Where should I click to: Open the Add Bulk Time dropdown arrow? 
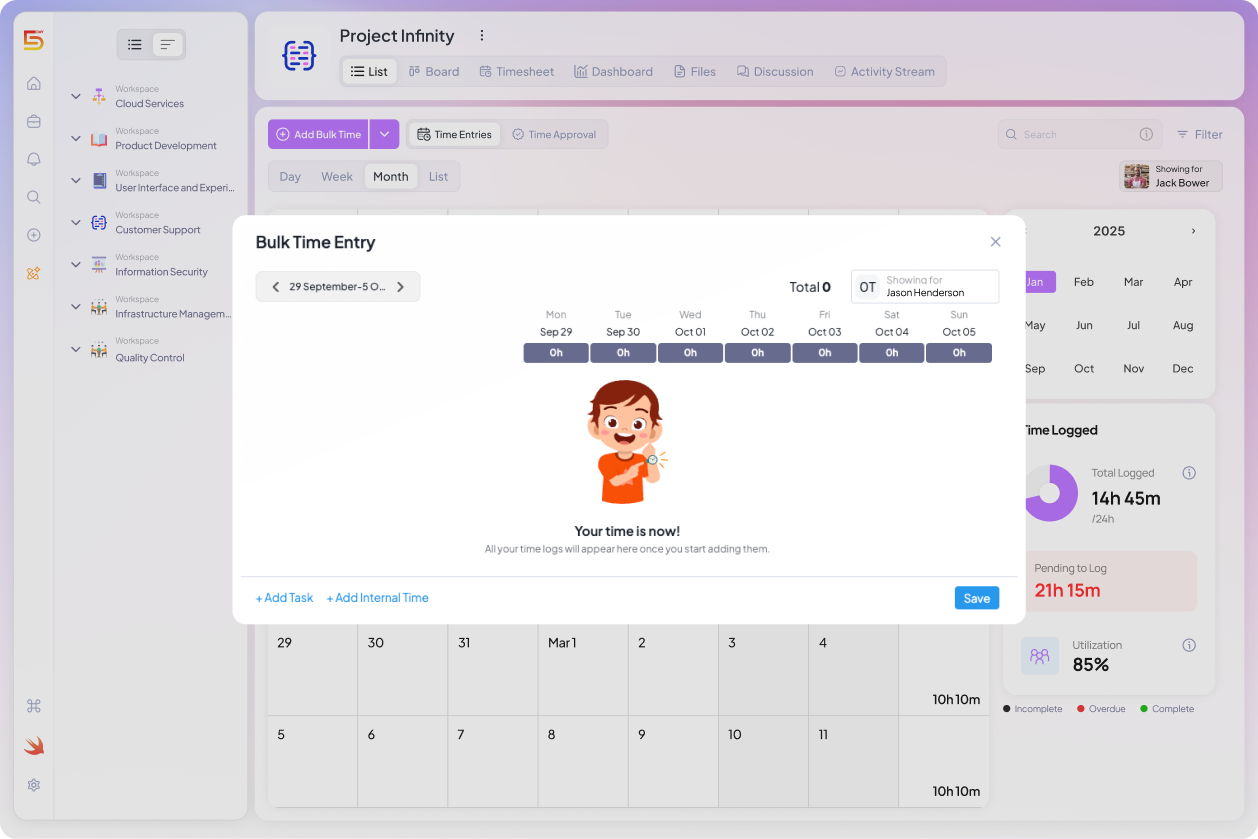[x=384, y=135]
